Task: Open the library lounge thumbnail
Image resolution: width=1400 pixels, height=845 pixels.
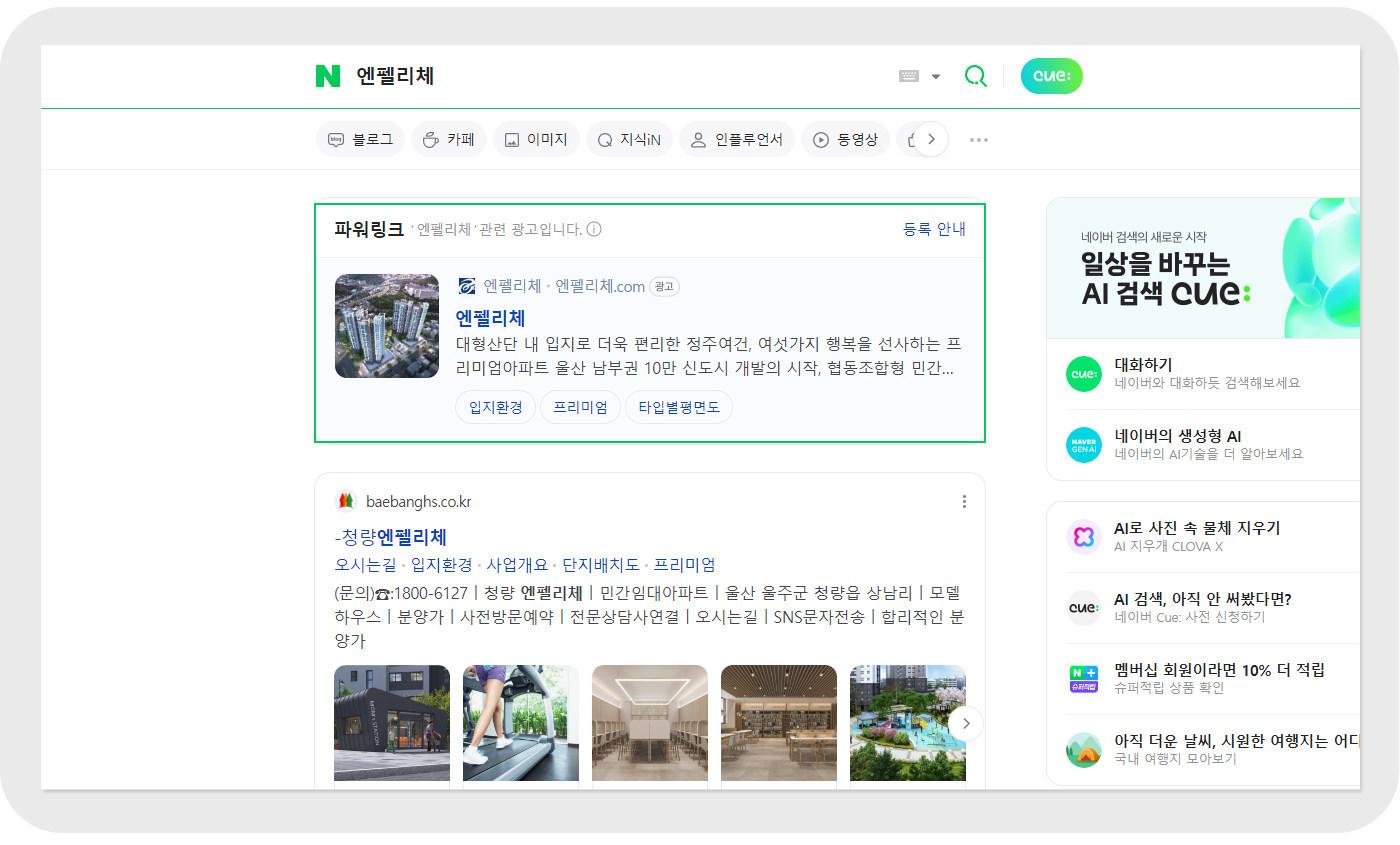Action: click(779, 723)
